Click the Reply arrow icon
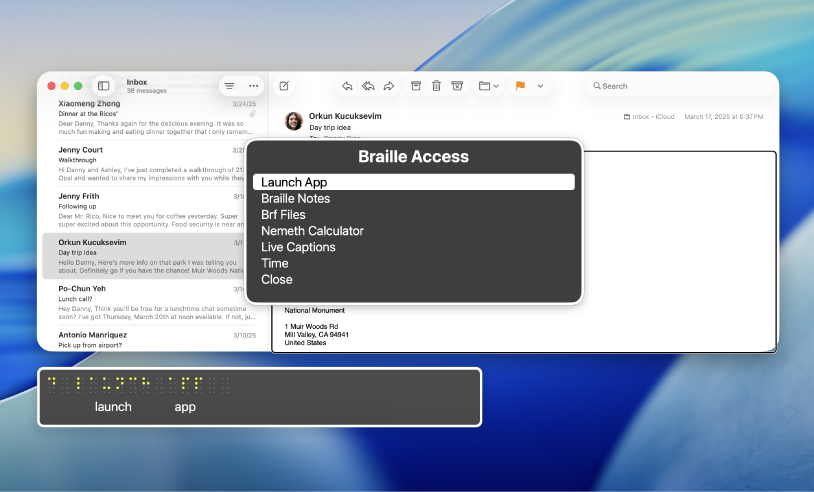The image size is (814, 492). click(x=347, y=86)
